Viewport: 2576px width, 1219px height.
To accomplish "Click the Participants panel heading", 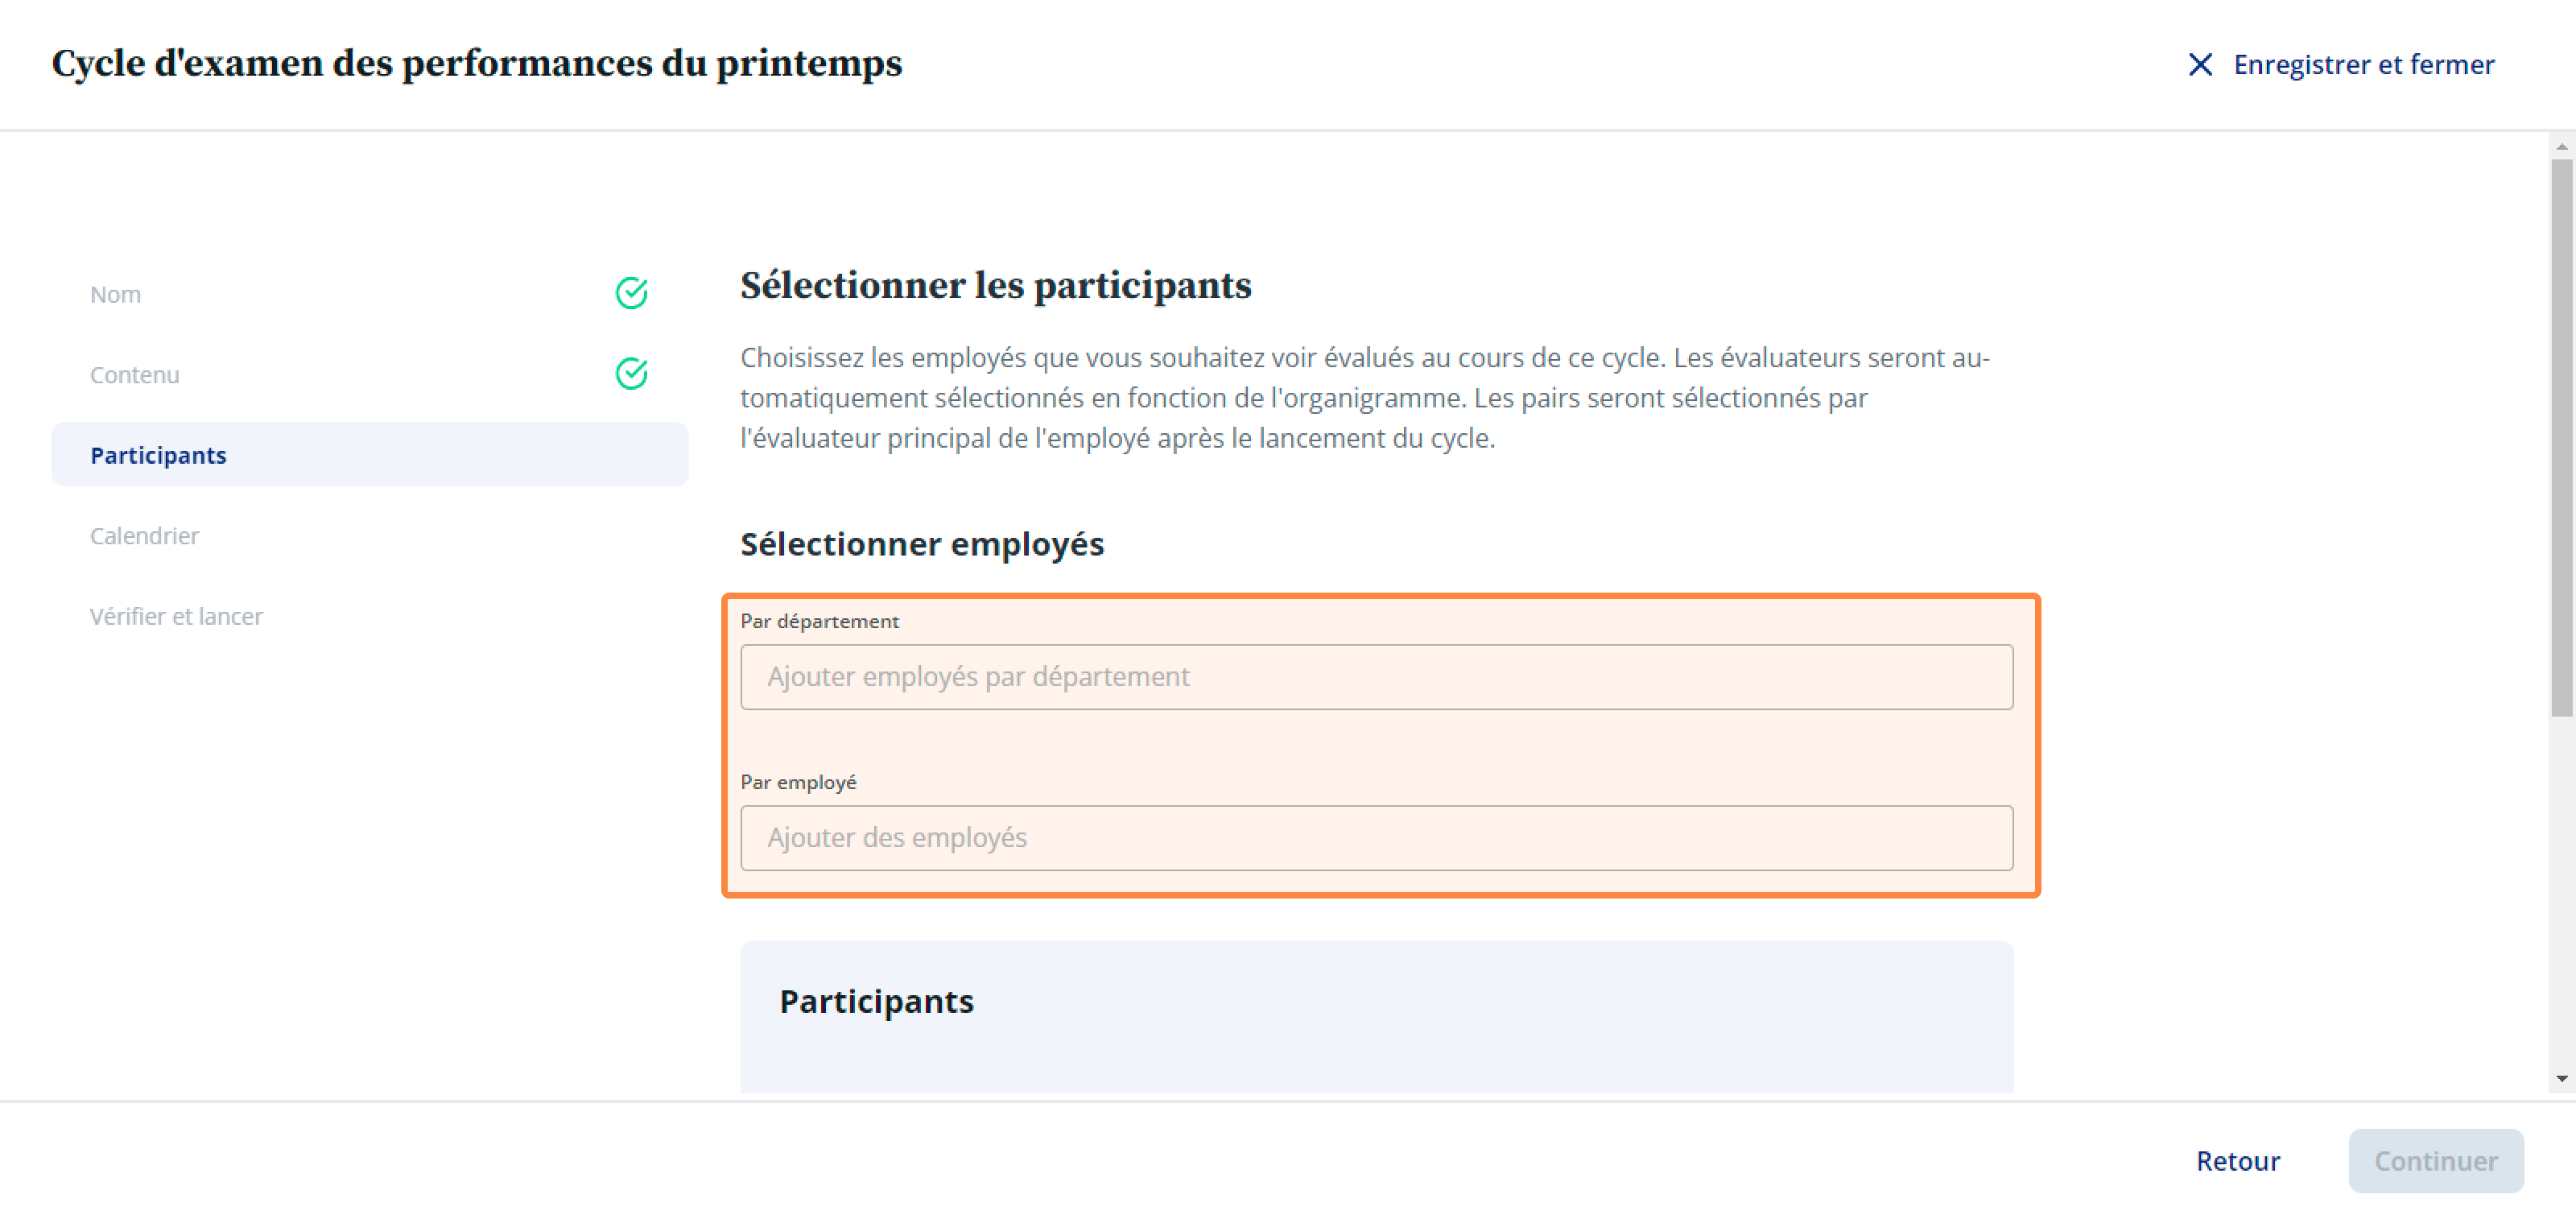I will click(876, 1001).
